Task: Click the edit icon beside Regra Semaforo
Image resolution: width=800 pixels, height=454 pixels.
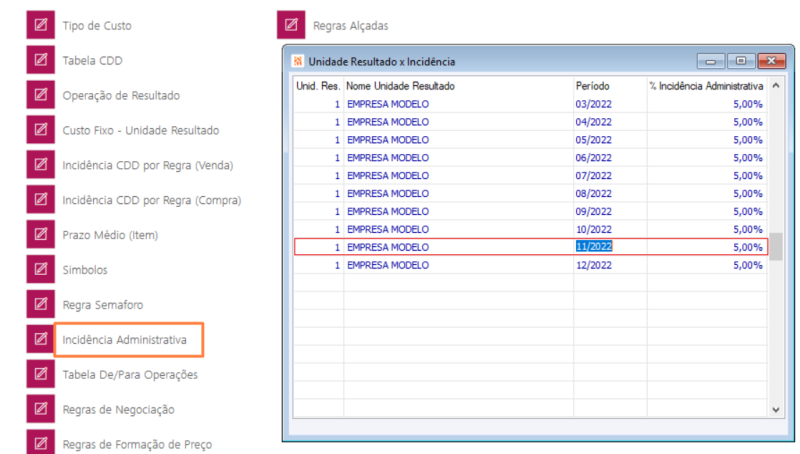Action: tap(41, 304)
